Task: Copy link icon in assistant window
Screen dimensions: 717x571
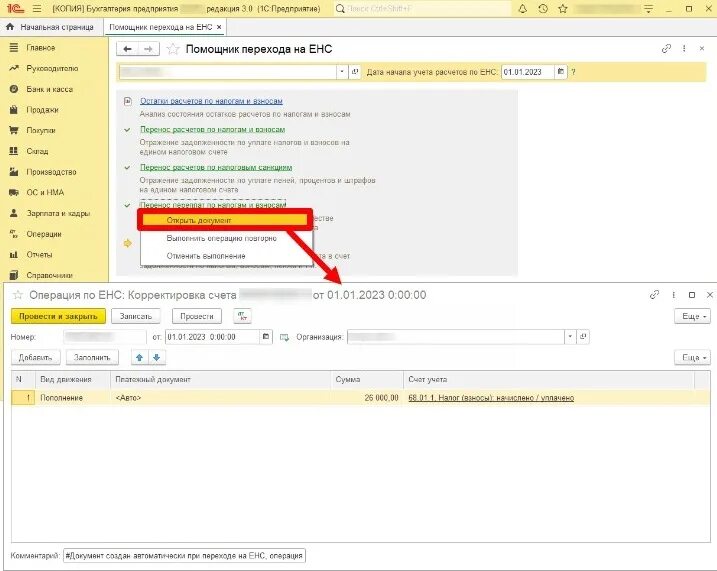Action: [666, 48]
